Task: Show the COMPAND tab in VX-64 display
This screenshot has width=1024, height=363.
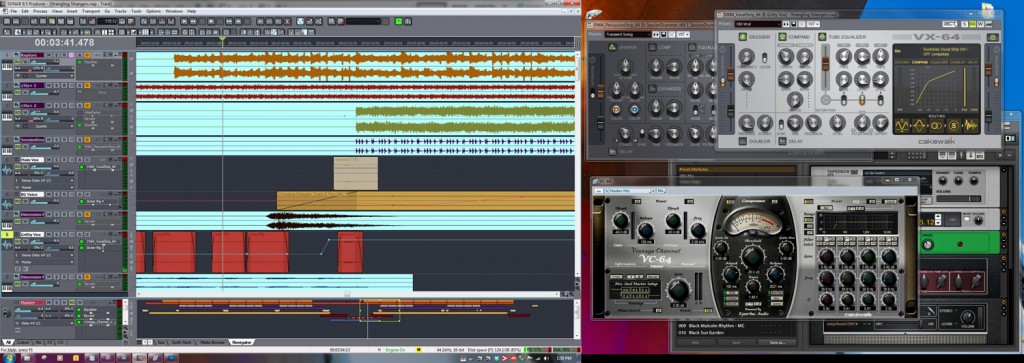Action: click(920, 62)
